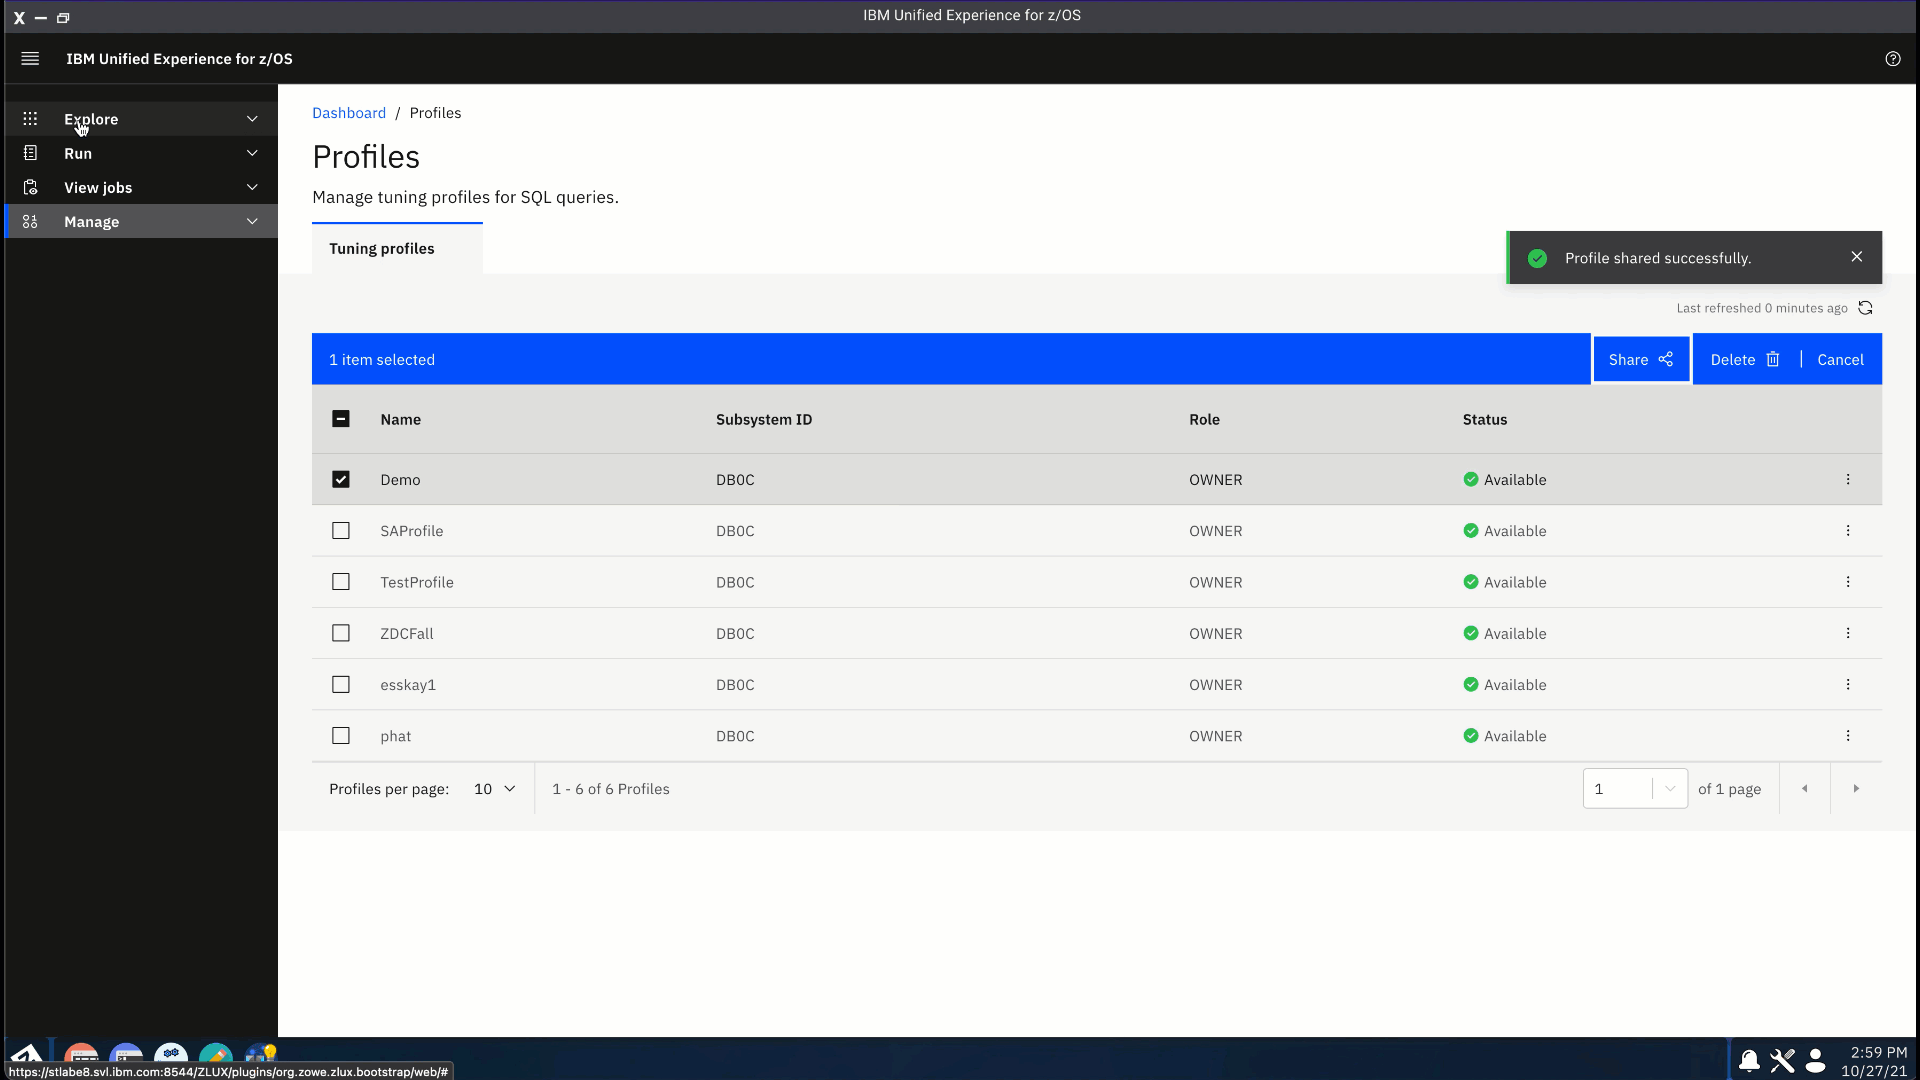Viewport: 1920px width, 1080px height.
Task: Click the Run script icon in sidebar
Action: (x=30, y=153)
